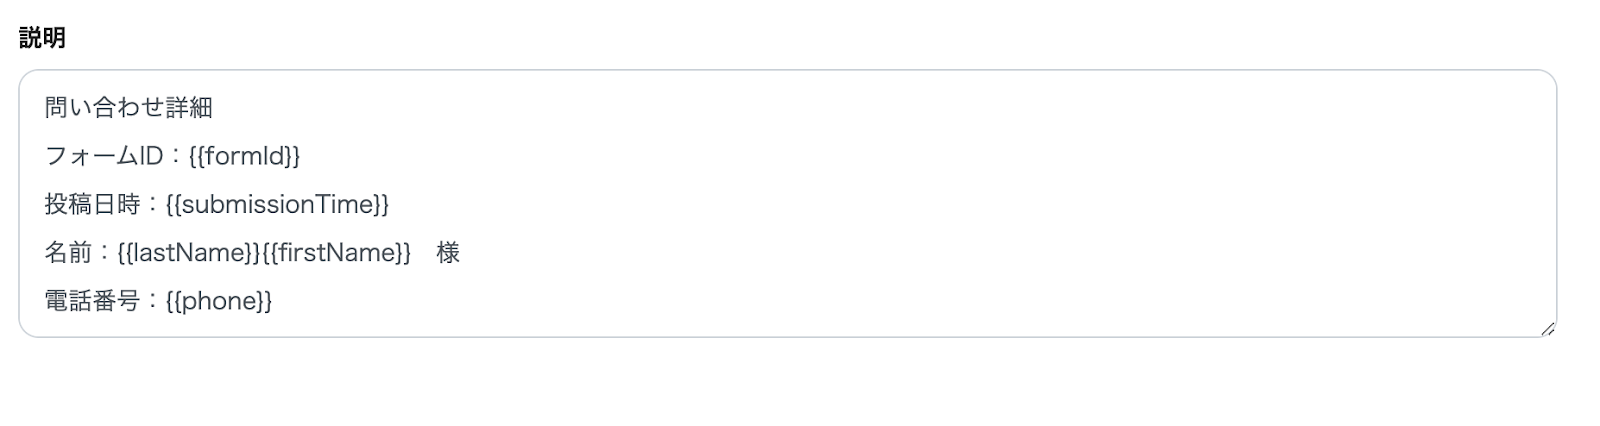The height and width of the screenshot is (426, 1600).
Task: Click the {{phone}} placeholder
Action: tap(219, 301)
